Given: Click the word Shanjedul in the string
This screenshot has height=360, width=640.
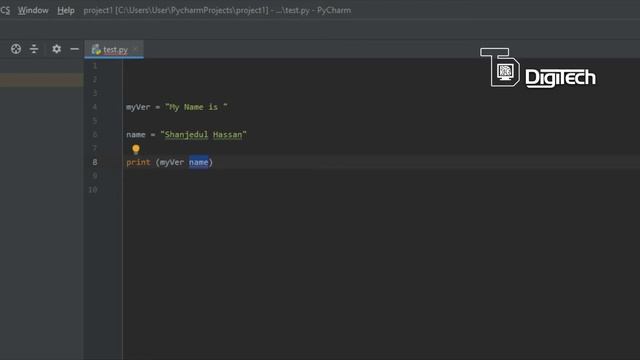Looking at the screenshot, I should (x=186, y=134).
